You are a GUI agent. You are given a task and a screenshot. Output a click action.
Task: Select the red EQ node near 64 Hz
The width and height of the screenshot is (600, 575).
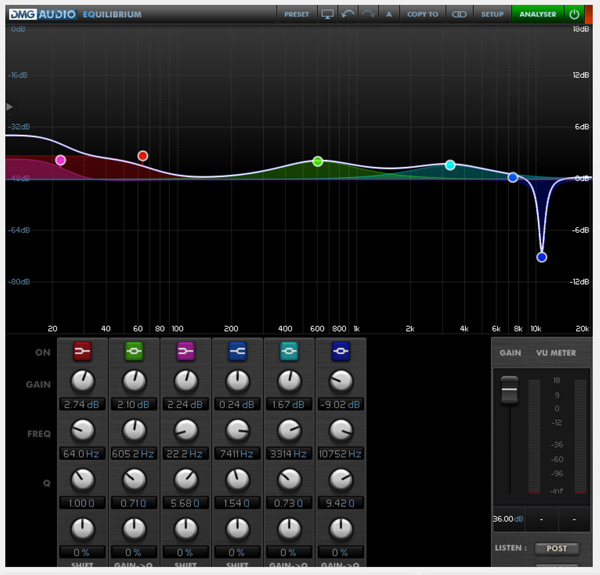coord(143,156)
